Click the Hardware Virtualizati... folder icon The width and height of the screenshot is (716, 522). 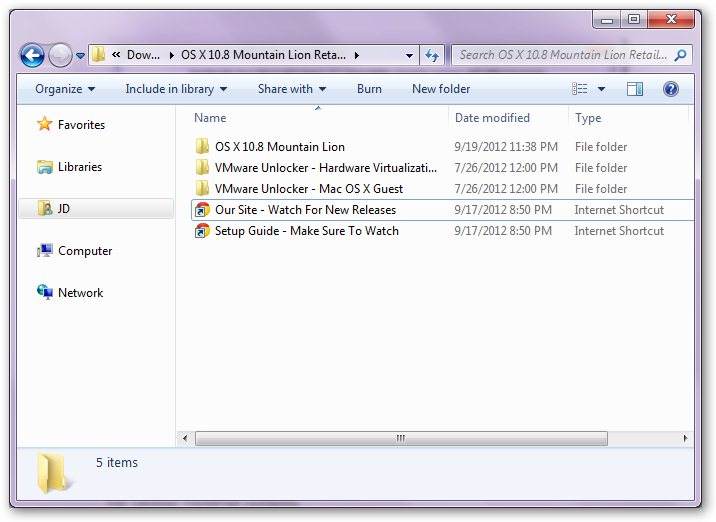[x=202, y=167]
